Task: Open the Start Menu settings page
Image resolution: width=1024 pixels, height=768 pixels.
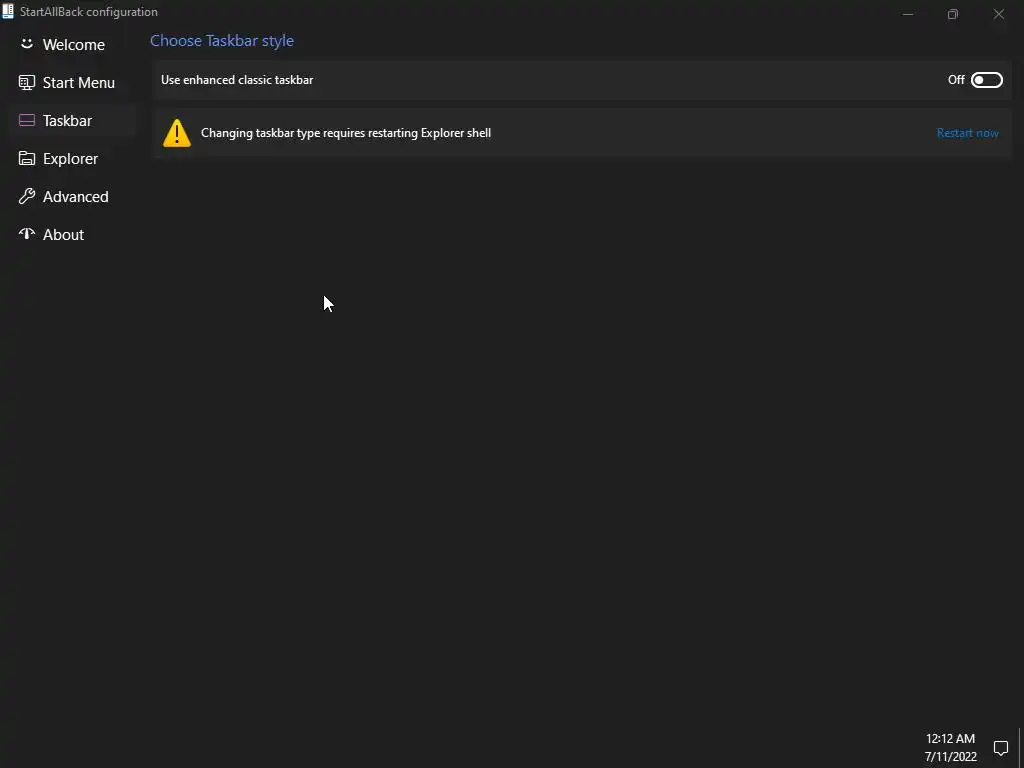Action: pyautogui.click(x=72, y=82)
